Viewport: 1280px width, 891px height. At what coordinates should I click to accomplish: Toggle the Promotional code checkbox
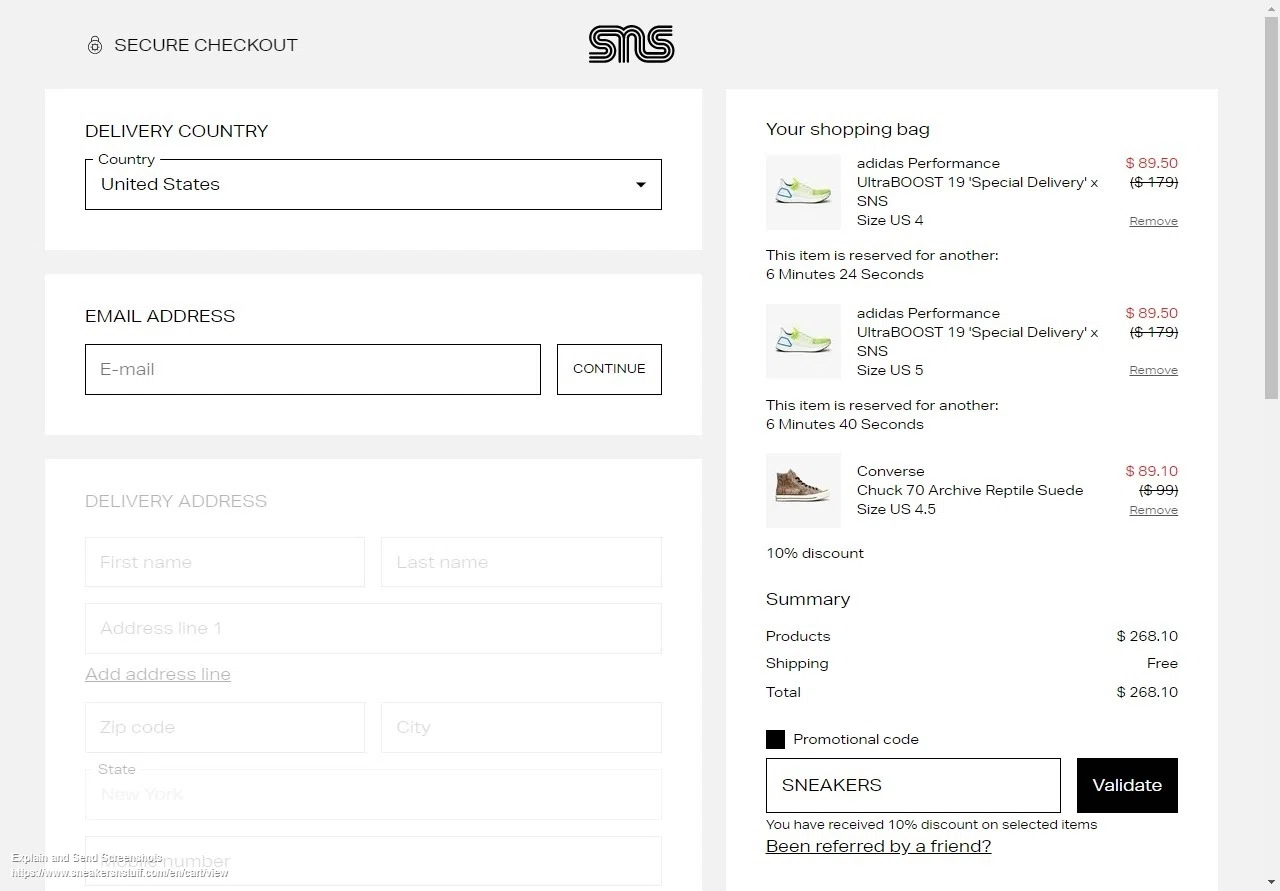[775, 739]
